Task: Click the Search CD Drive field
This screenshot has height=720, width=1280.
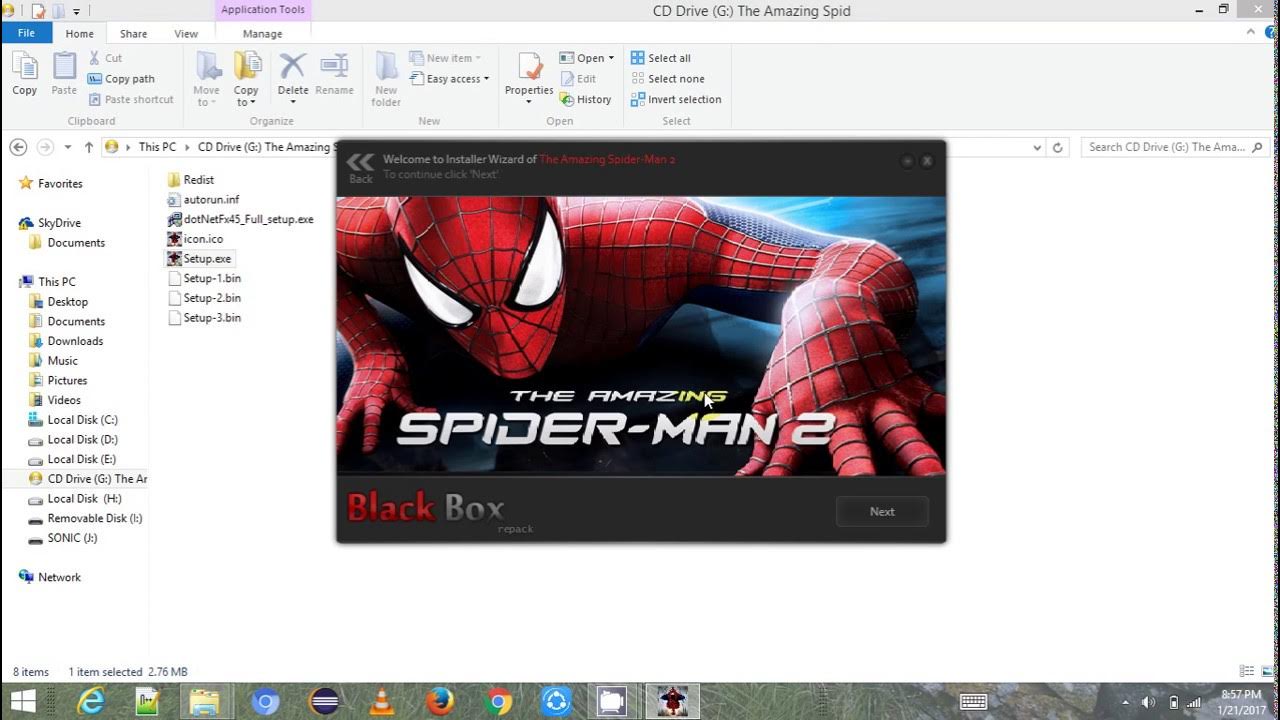Action: [1174, 147]
